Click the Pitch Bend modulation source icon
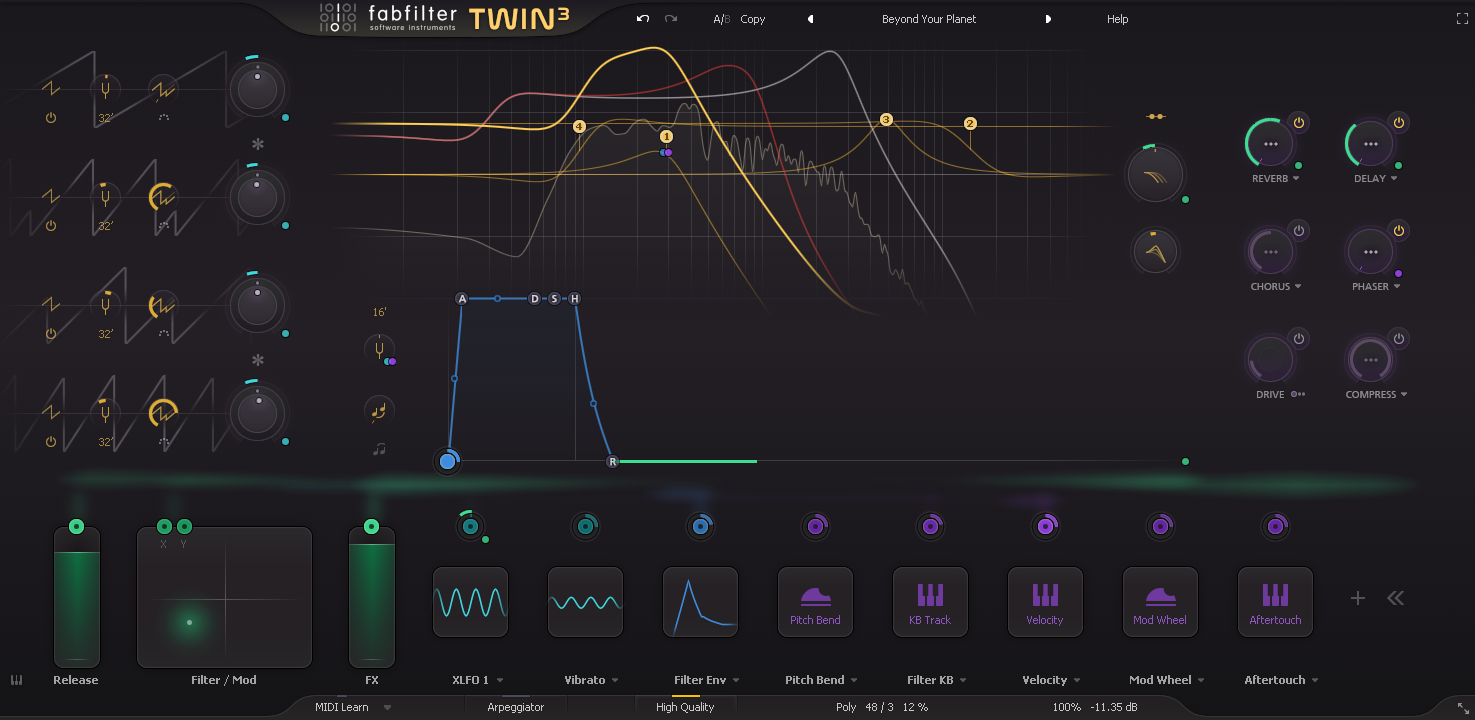Viewport: 1475px width, 720px height. (x=815, y=602)
